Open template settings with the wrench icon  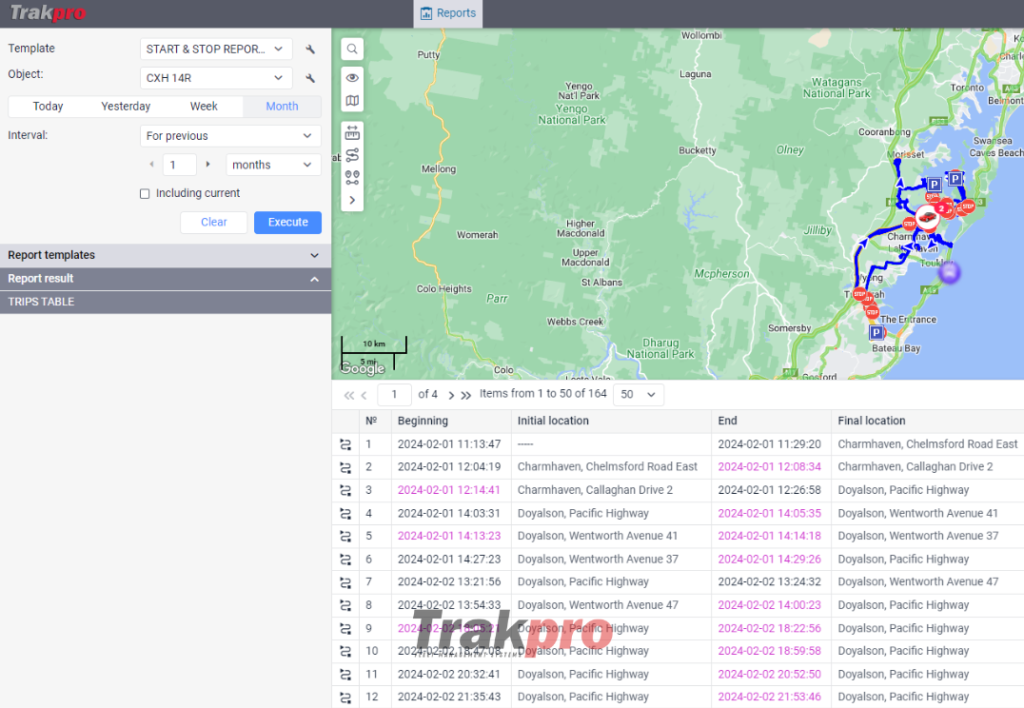point(310,47)
